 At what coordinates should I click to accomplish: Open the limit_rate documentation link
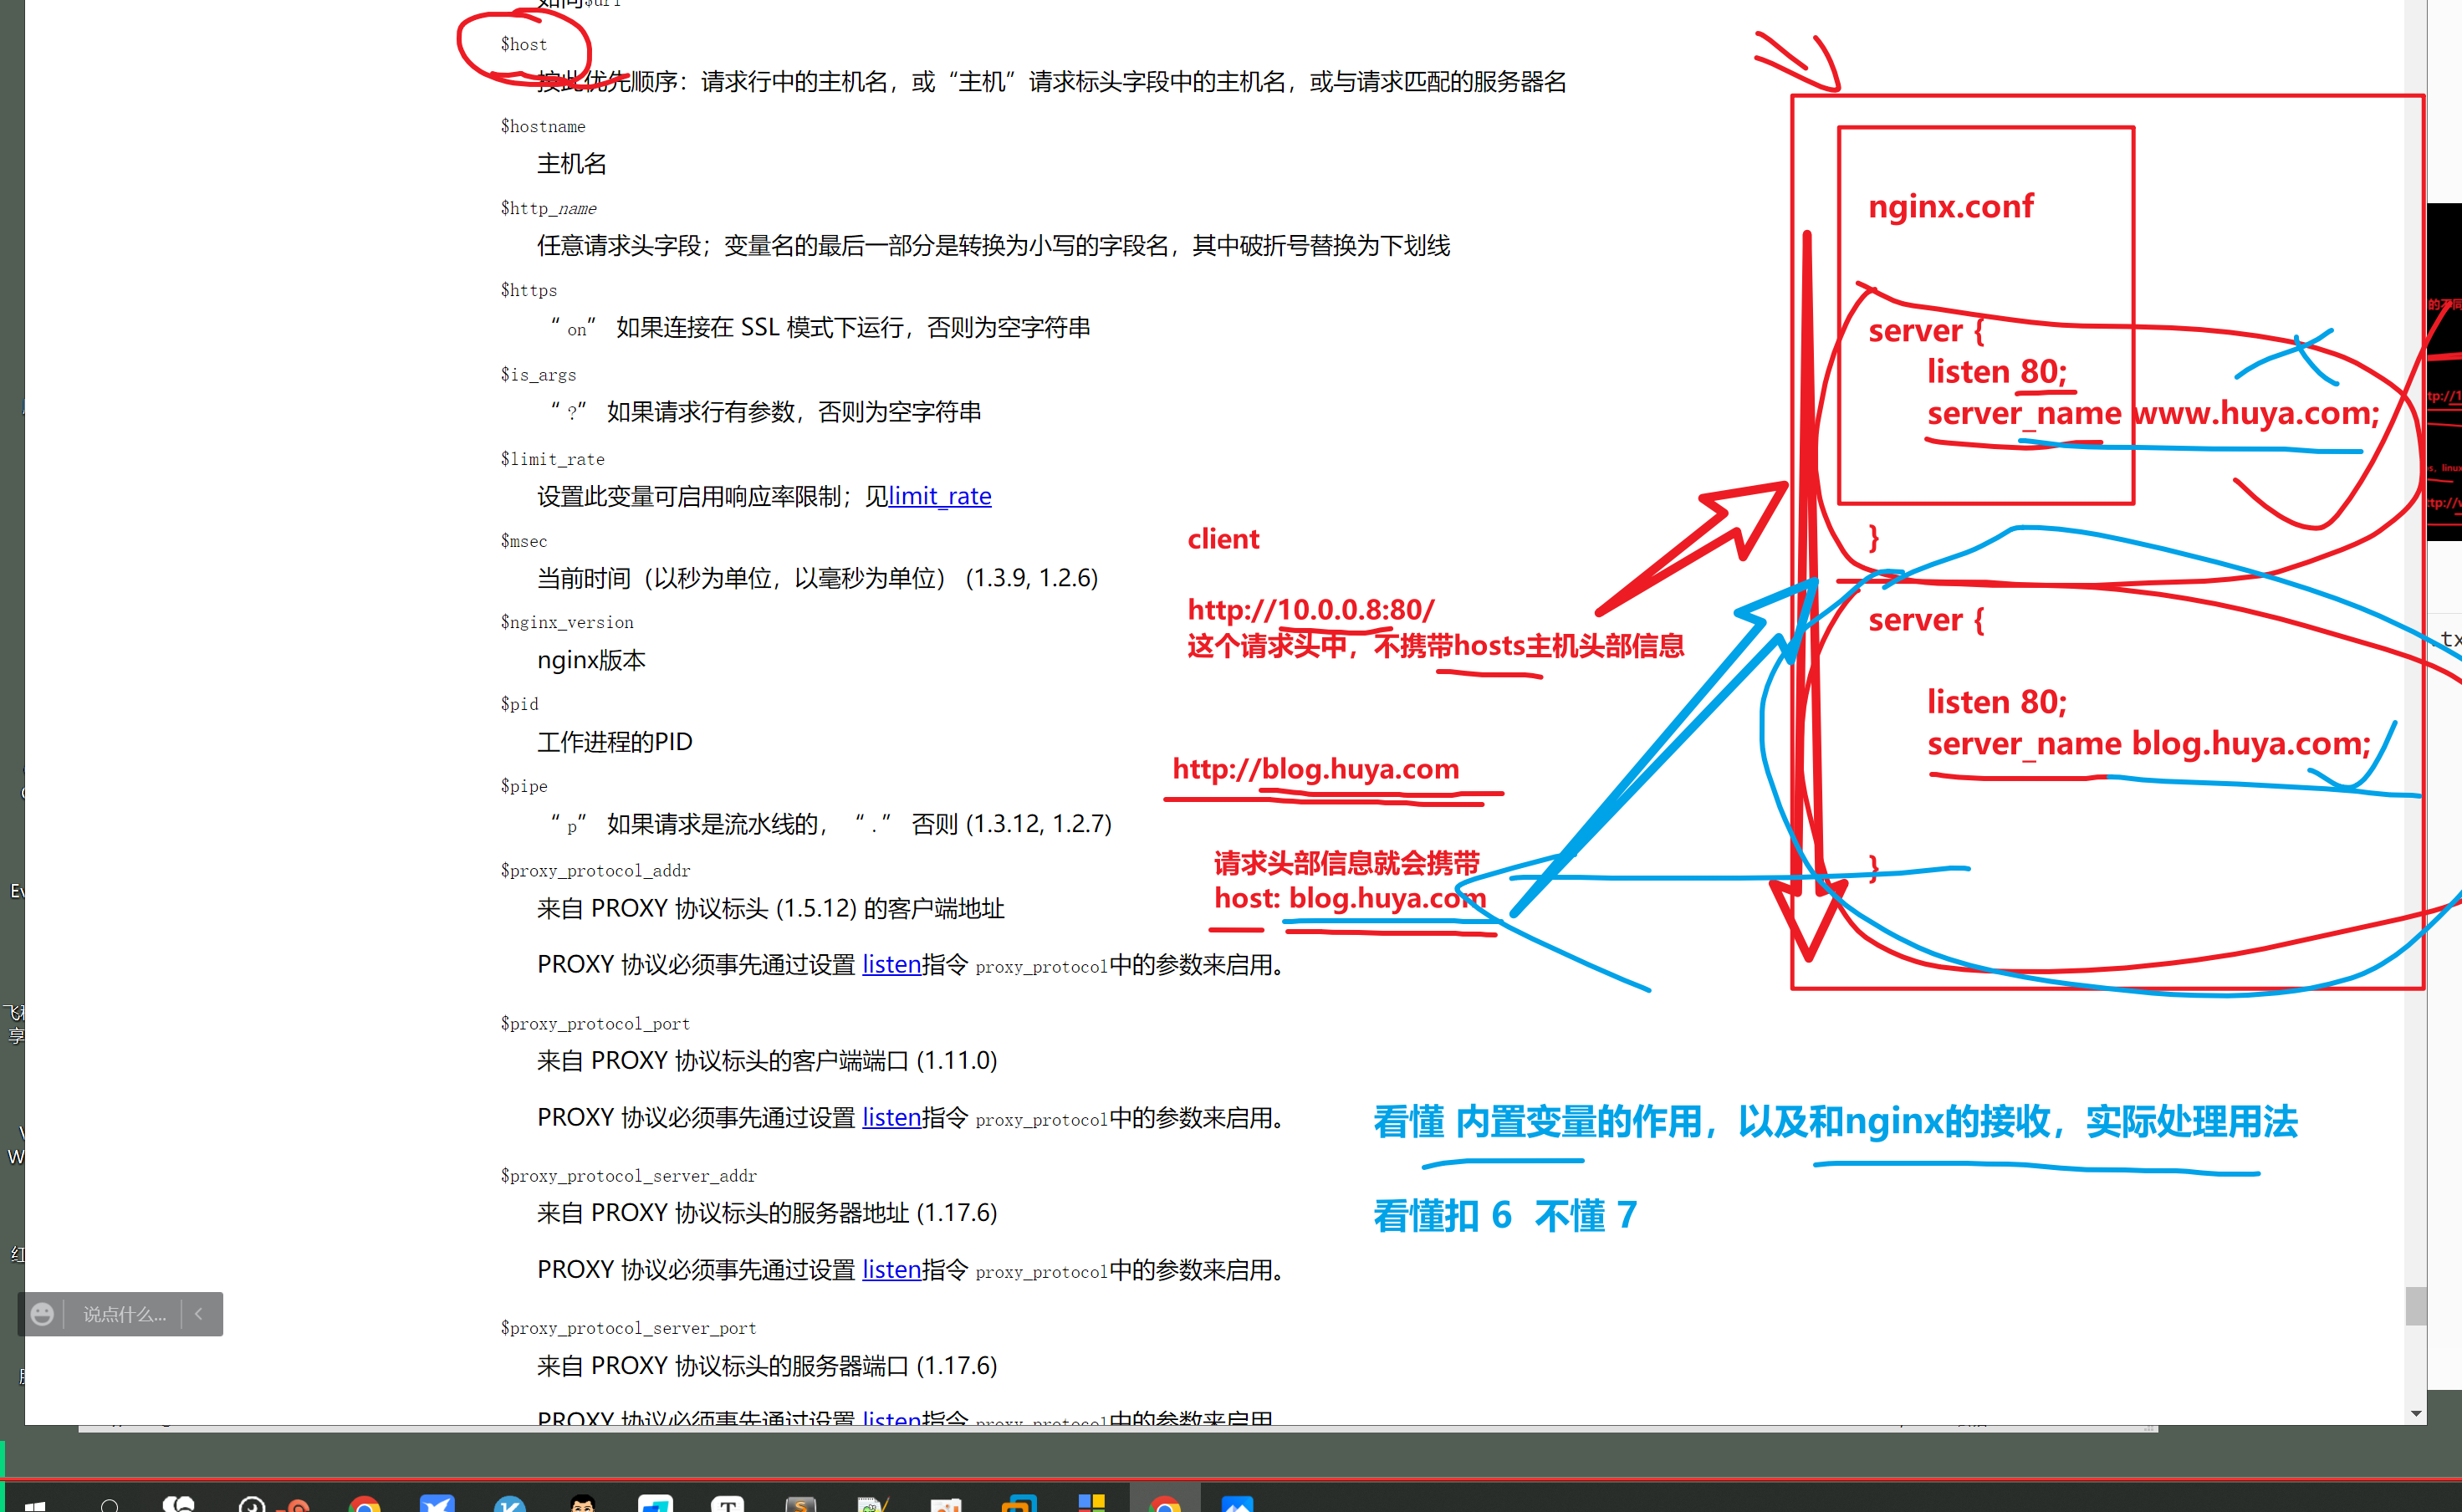(x=939, y=496)
